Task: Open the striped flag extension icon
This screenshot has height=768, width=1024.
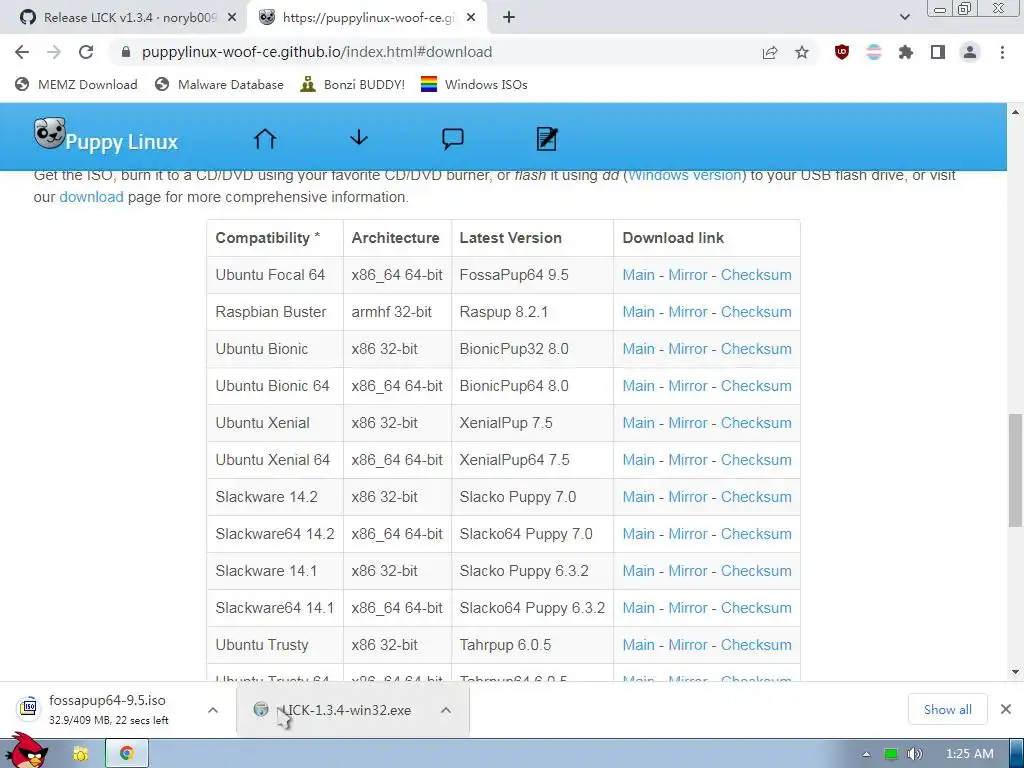Action: (x=873, y=52)
